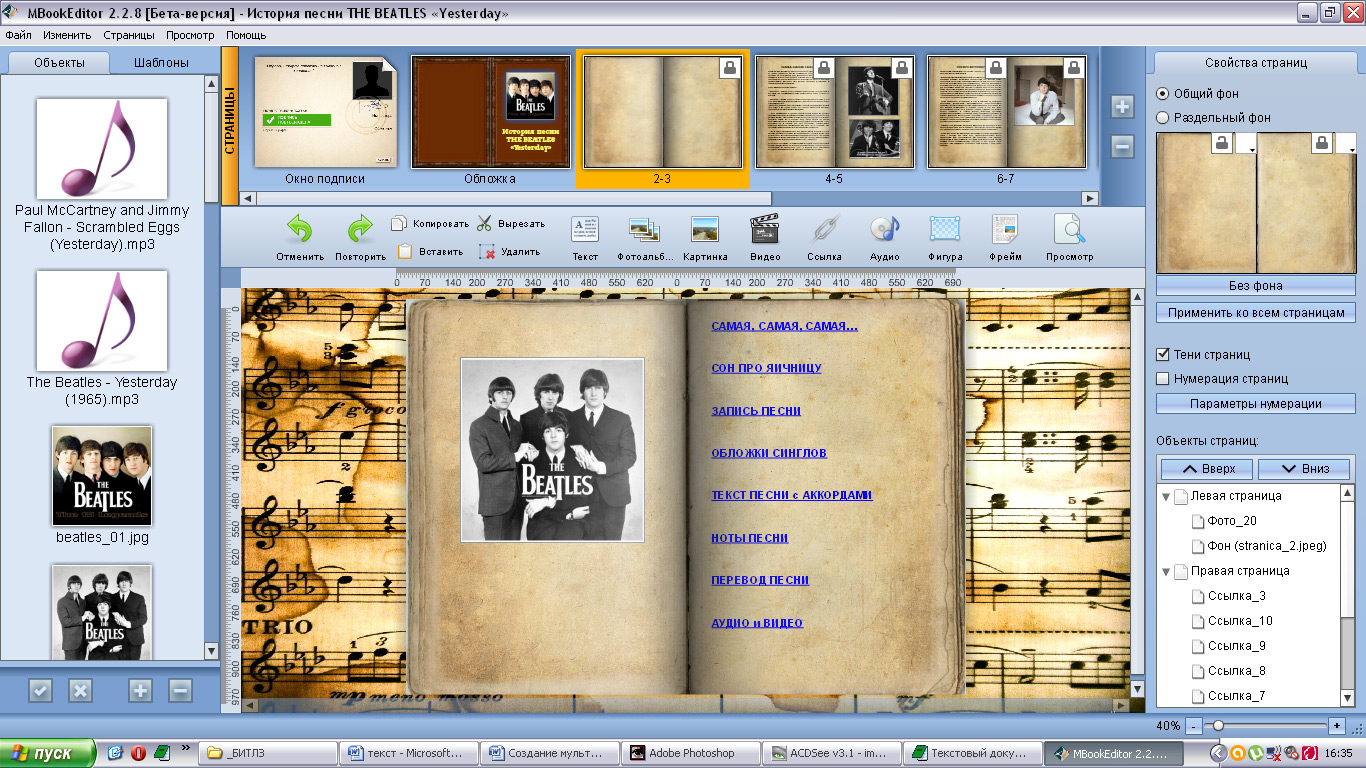Click the Paste (Вставить) toolbar item
1366x768 pixels.
[430, 252]
